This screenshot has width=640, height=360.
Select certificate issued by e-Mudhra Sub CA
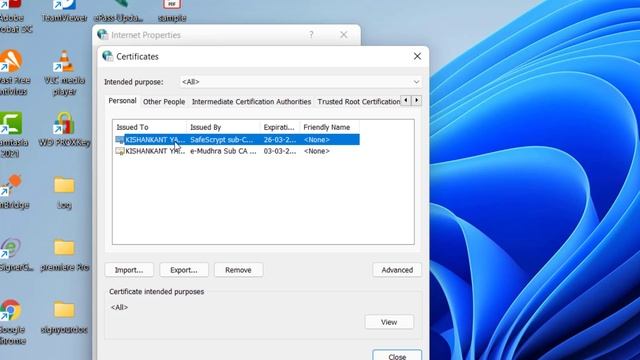point(223,151)
